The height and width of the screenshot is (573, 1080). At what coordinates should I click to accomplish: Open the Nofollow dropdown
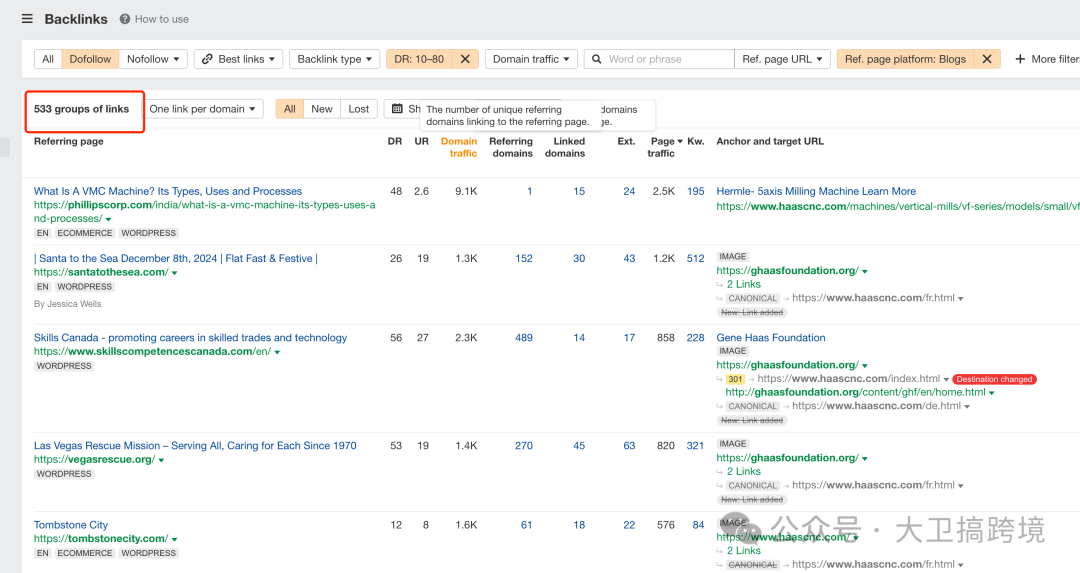point(153,59)
